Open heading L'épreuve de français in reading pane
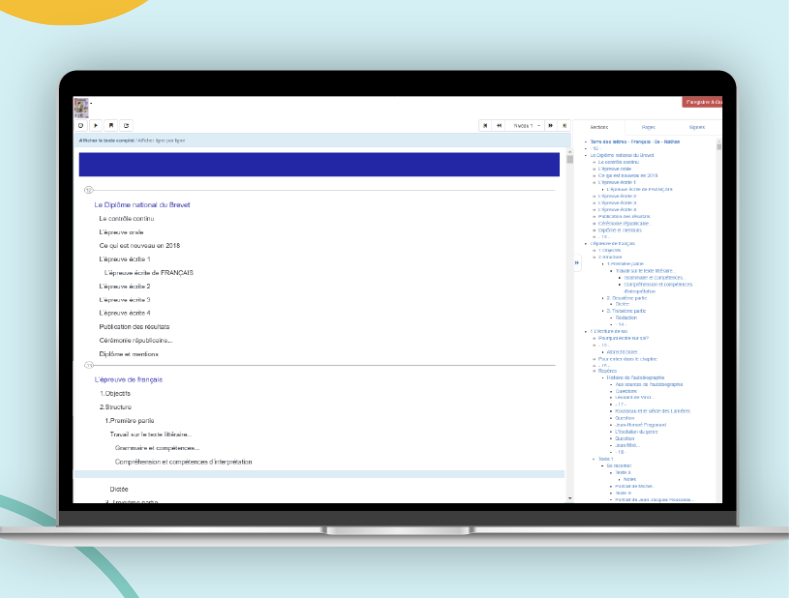 (129, 380)
